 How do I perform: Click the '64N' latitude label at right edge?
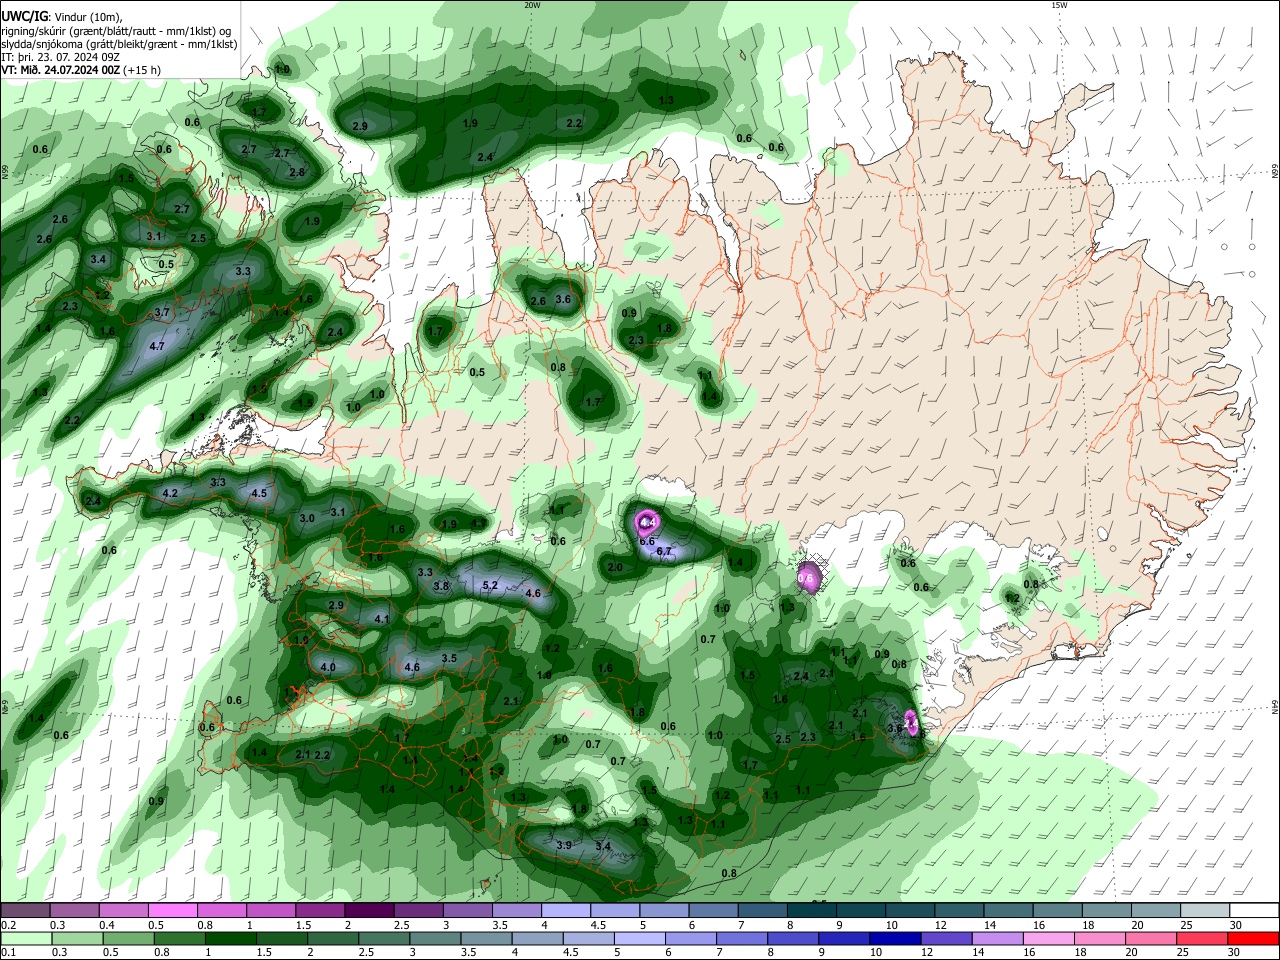[x=1275, y=706]
